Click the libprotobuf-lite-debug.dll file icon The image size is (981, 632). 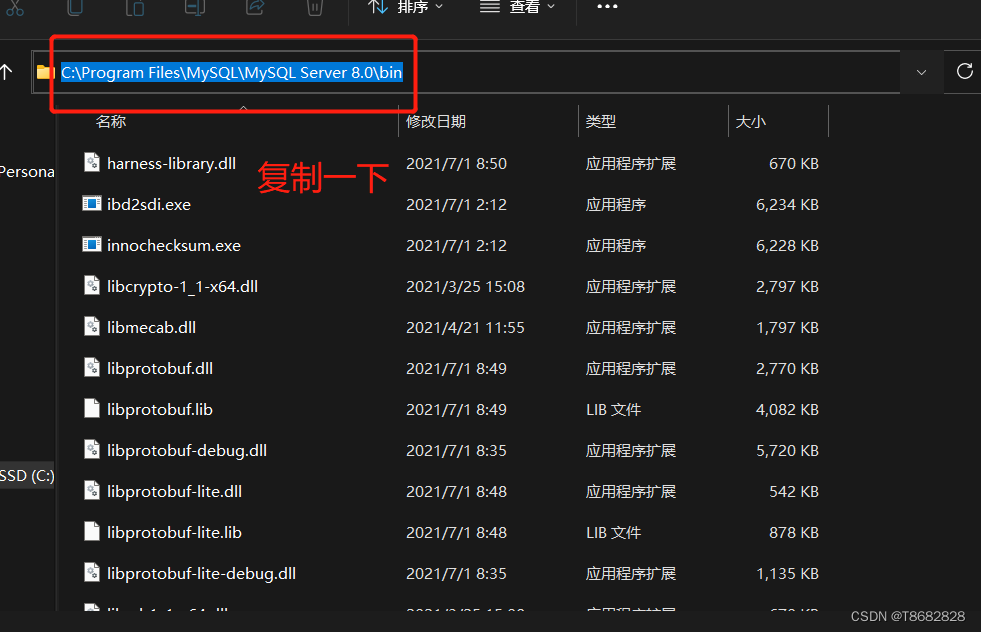click(x=92, y=572)
